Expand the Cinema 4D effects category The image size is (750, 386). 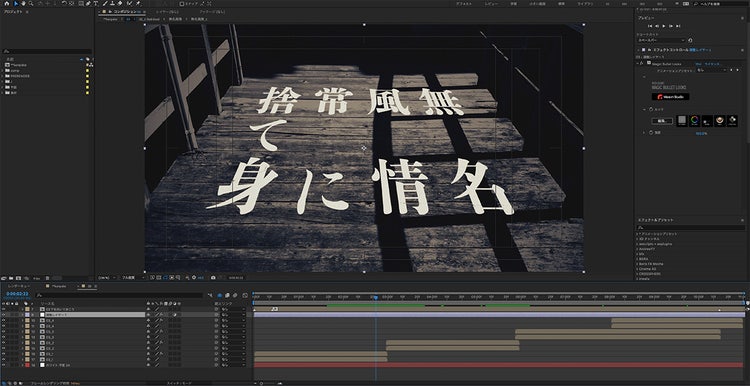(x=637, y=268)
